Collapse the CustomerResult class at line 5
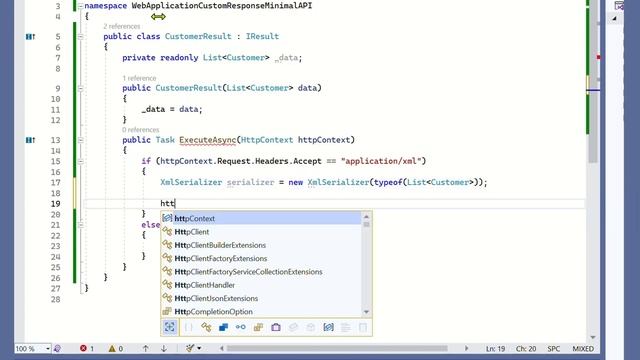 (x=80, y=37)
